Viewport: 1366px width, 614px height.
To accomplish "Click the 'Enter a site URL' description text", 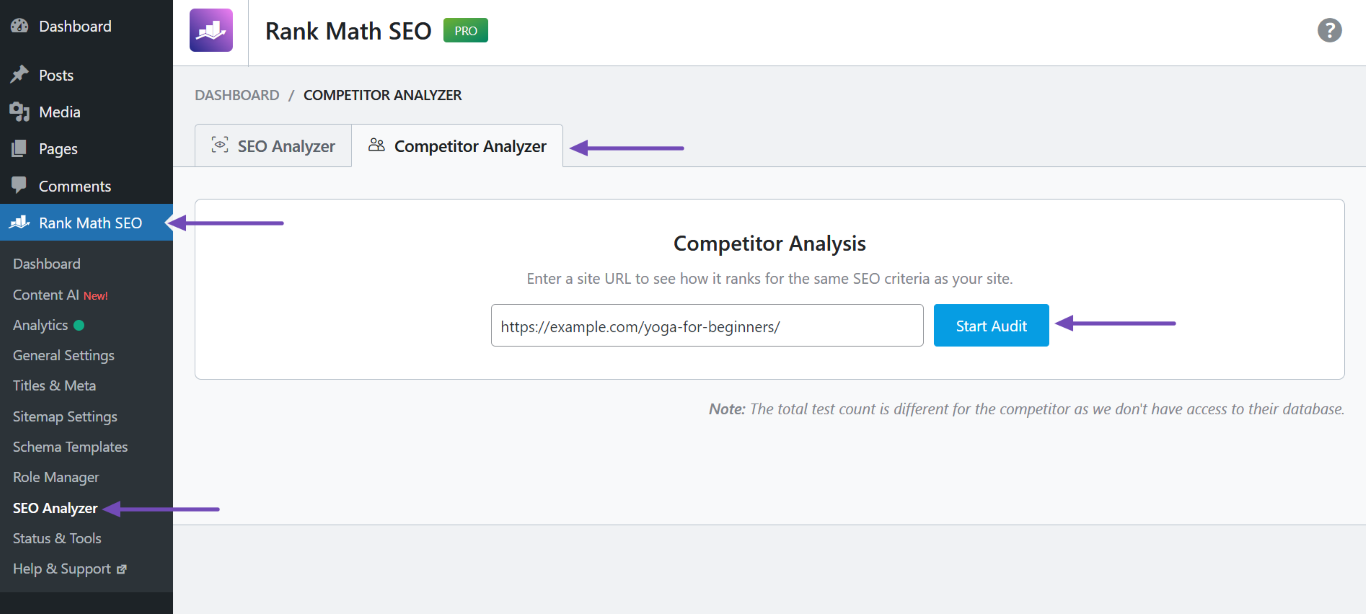I will coord(770,279).
